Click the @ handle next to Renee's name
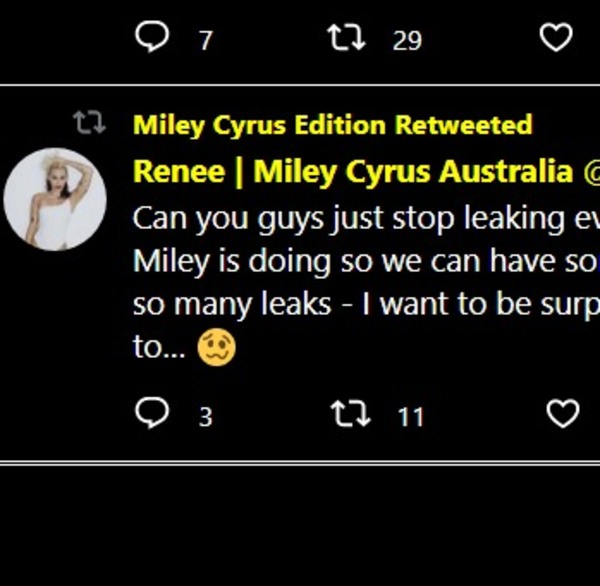 (592, 171)
